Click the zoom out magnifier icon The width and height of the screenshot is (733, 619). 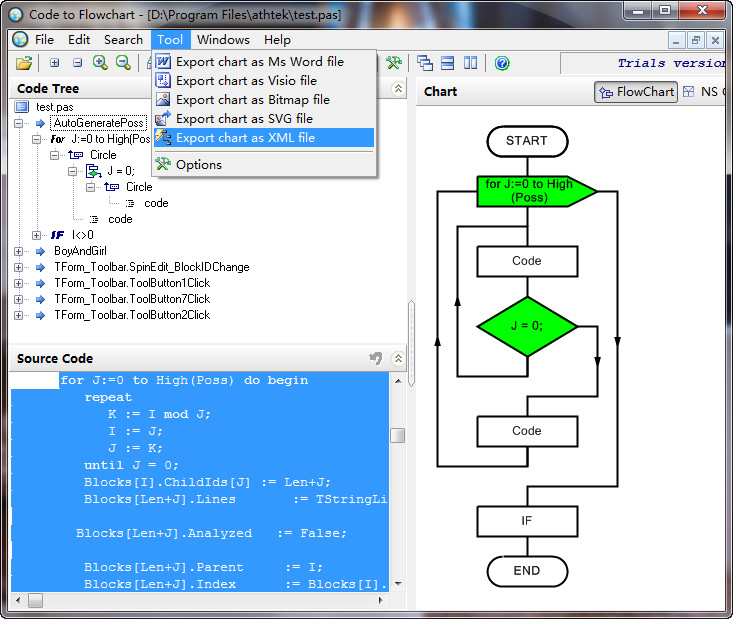[123, 62]
